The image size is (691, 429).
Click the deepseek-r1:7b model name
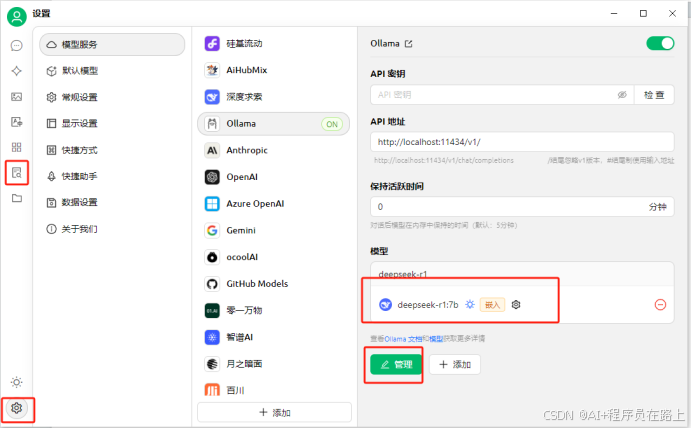pos(427,305)
